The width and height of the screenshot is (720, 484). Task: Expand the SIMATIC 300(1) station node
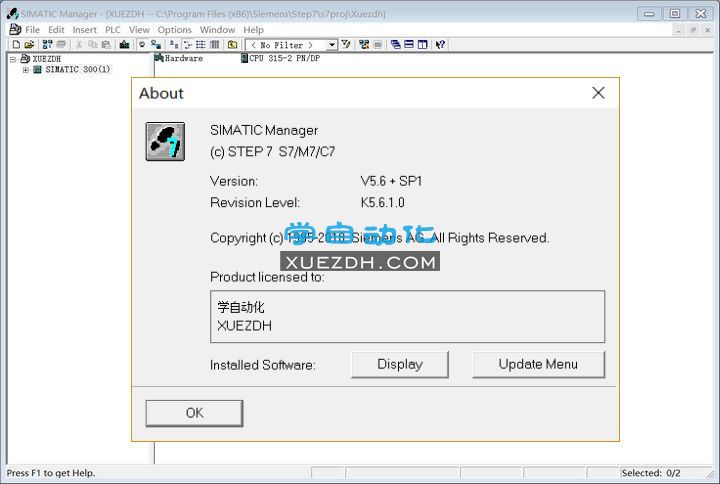tap(26, 70)
